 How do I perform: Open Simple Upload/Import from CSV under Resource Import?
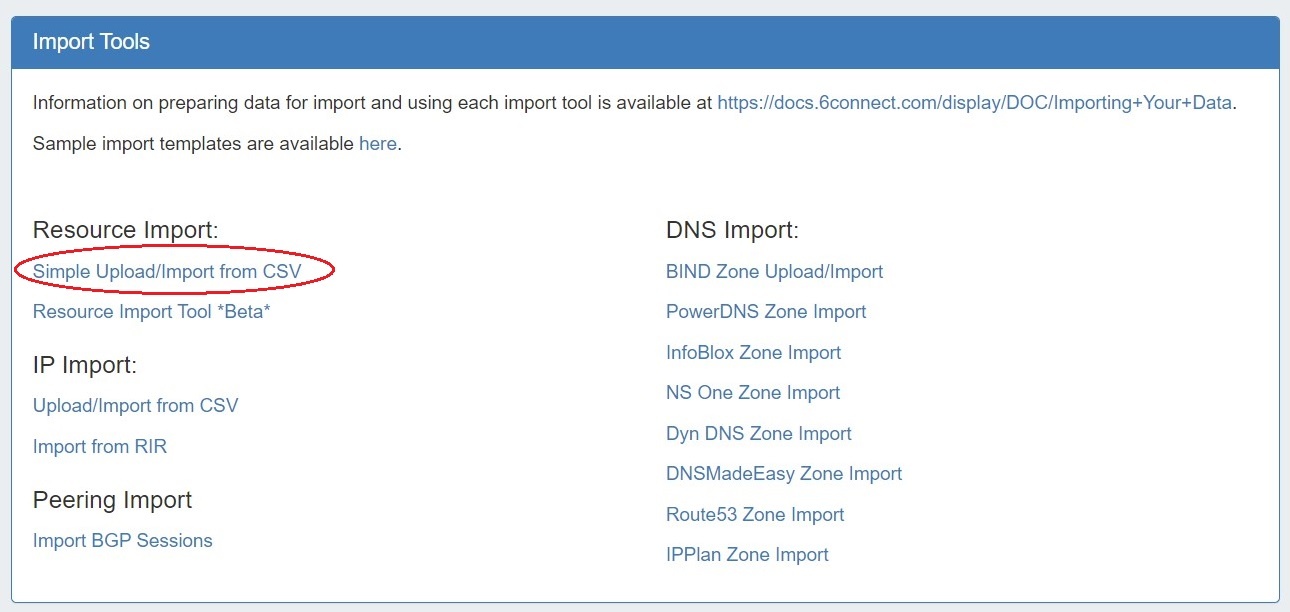pos(167,271)
